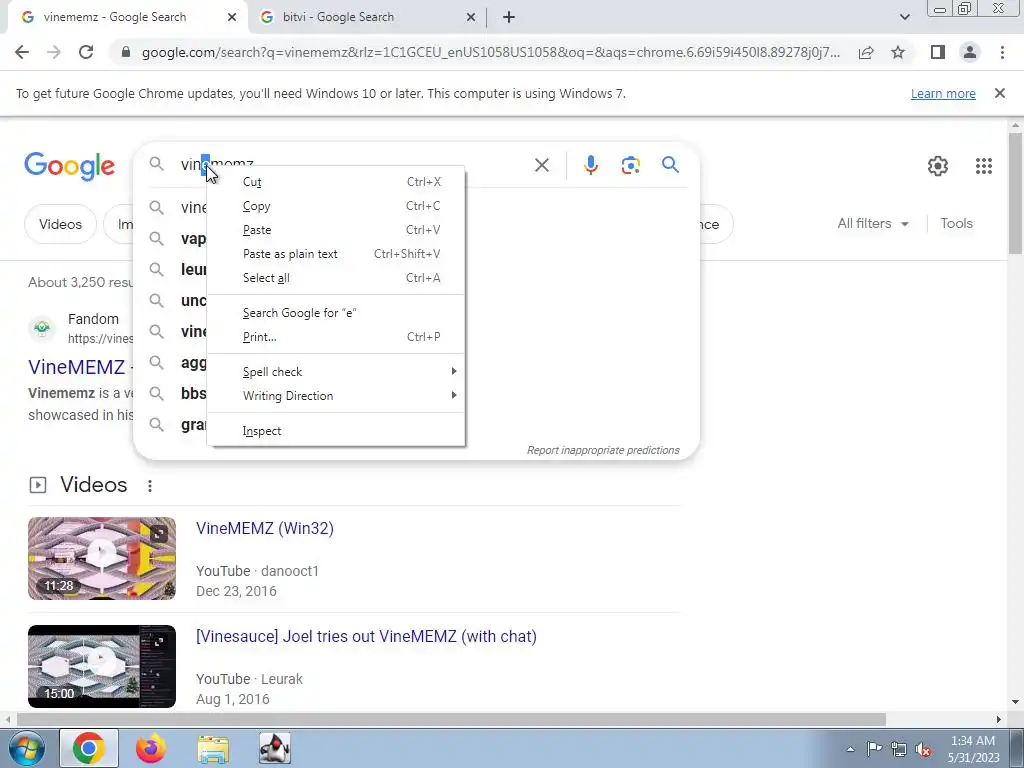The height and width of the screenshot is (768, 1024).
Task: Dismiss the Chrome update notification bar
Action: pos(999,93)
